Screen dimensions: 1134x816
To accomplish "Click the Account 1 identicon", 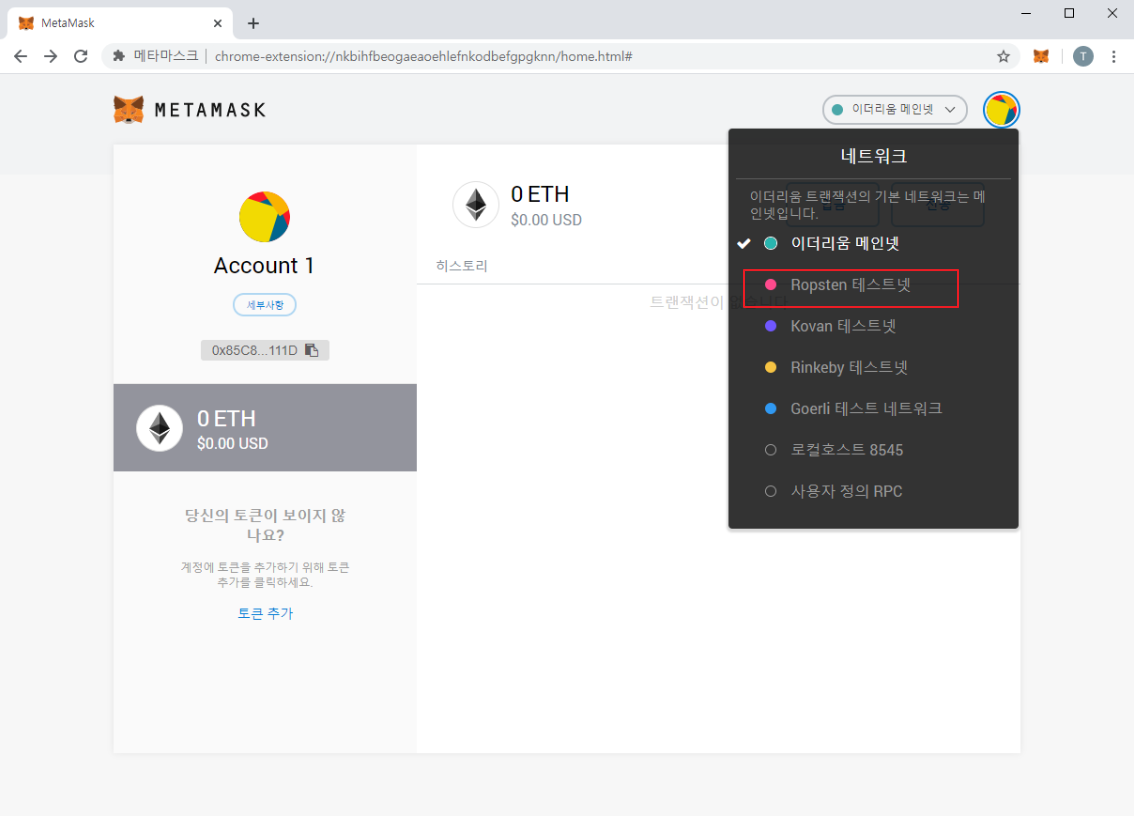I will (265, 216).
